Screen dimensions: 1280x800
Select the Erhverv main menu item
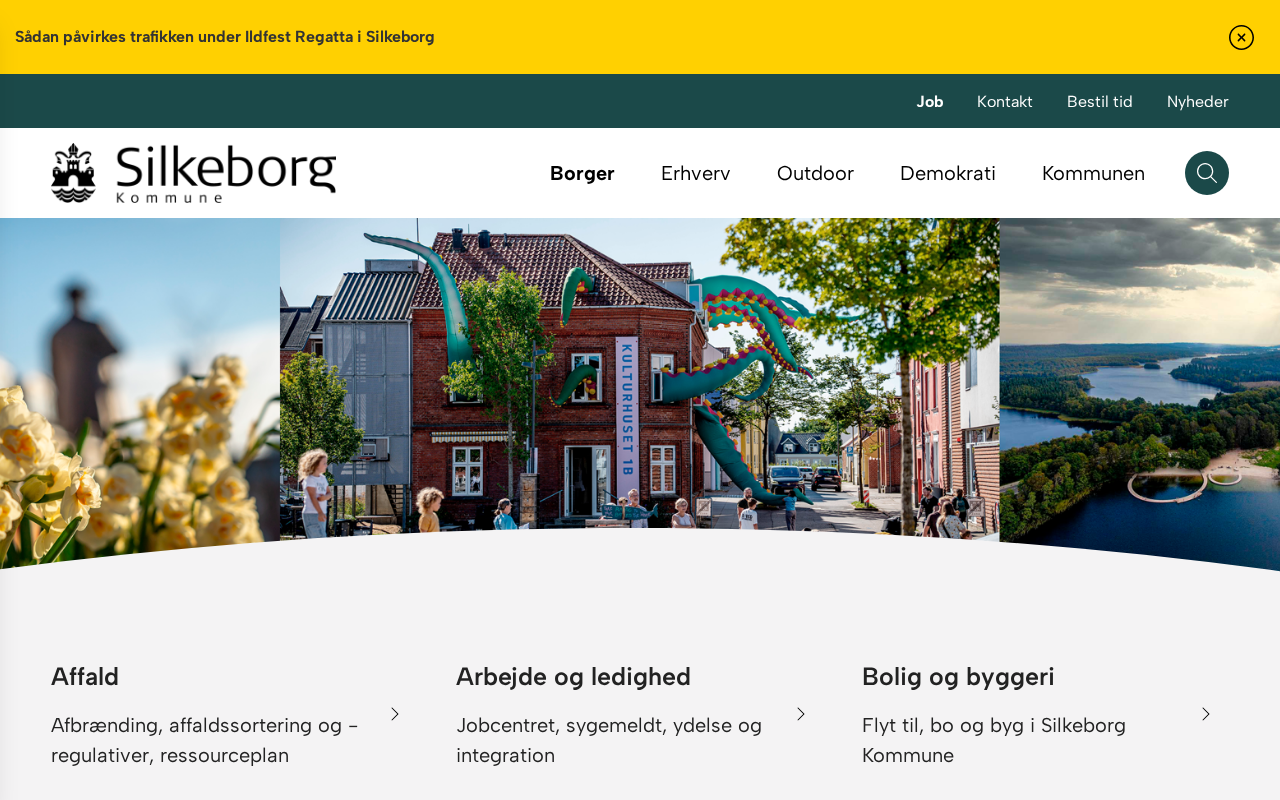696,173
